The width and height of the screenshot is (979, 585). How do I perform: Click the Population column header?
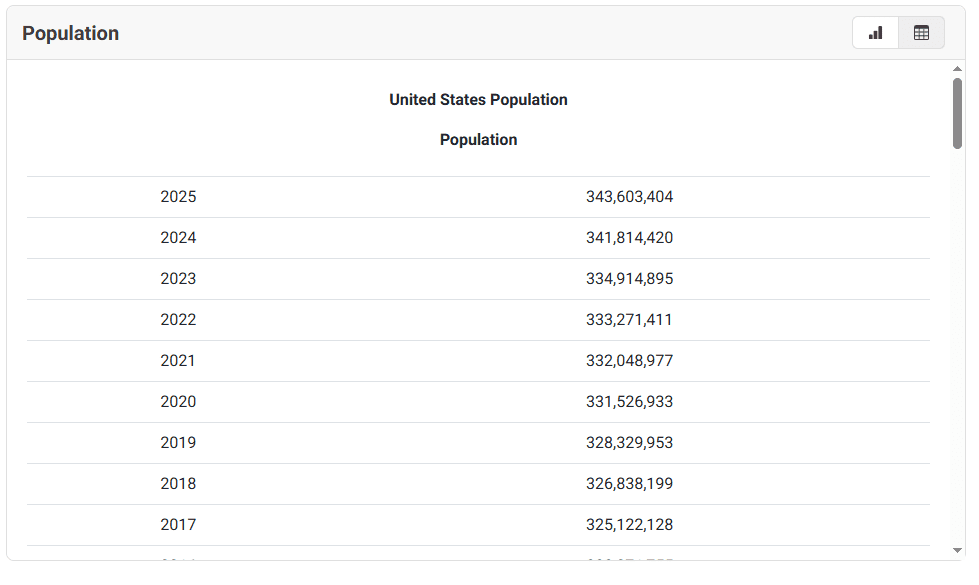coord(478,140)
